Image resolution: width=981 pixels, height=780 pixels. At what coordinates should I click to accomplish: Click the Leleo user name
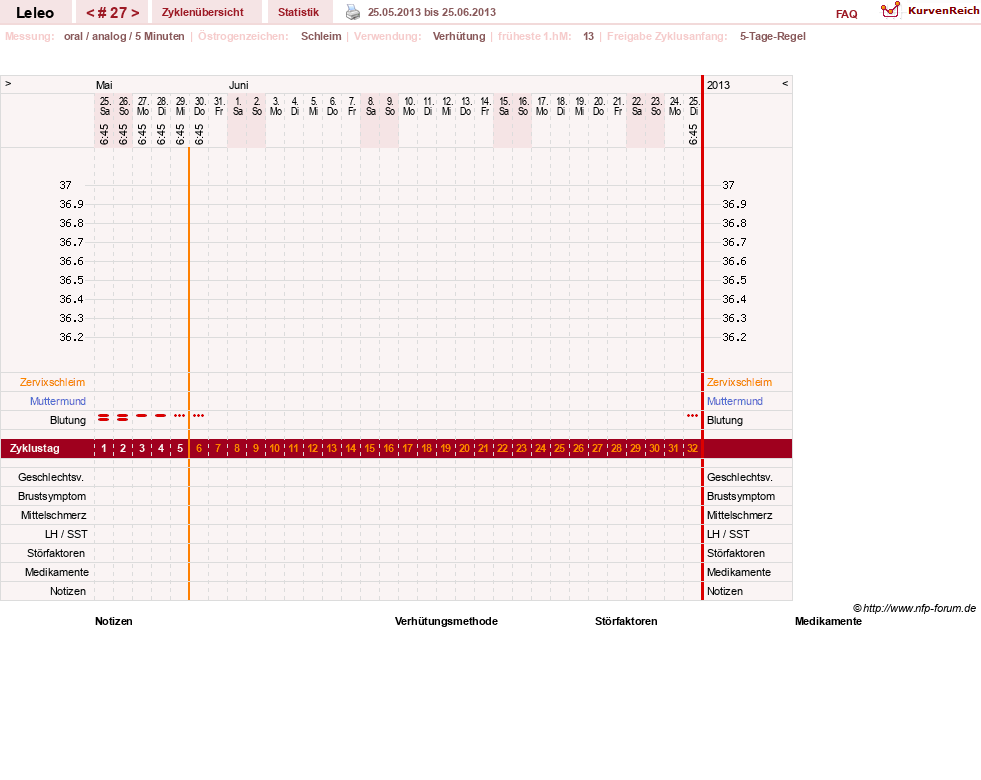(35, 13)
